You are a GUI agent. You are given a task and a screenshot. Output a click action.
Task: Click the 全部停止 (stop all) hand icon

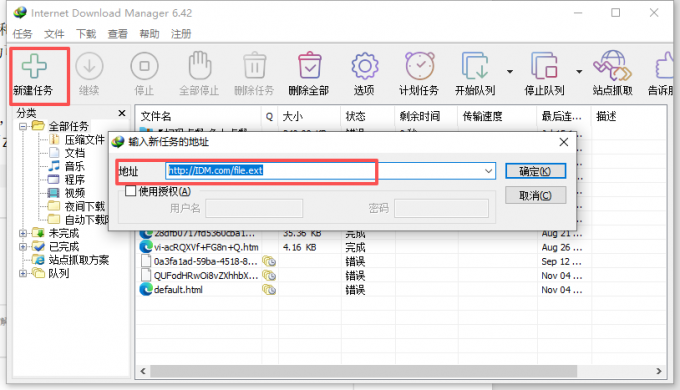tap(199, 66)
